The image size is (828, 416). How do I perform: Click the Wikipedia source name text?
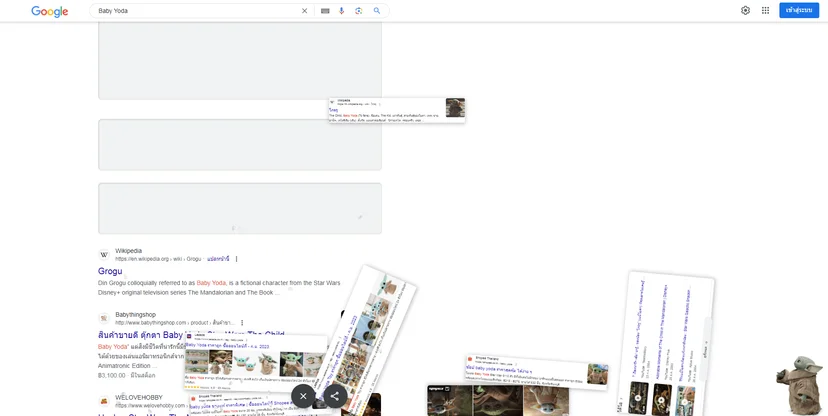click(x=128, y=251)
